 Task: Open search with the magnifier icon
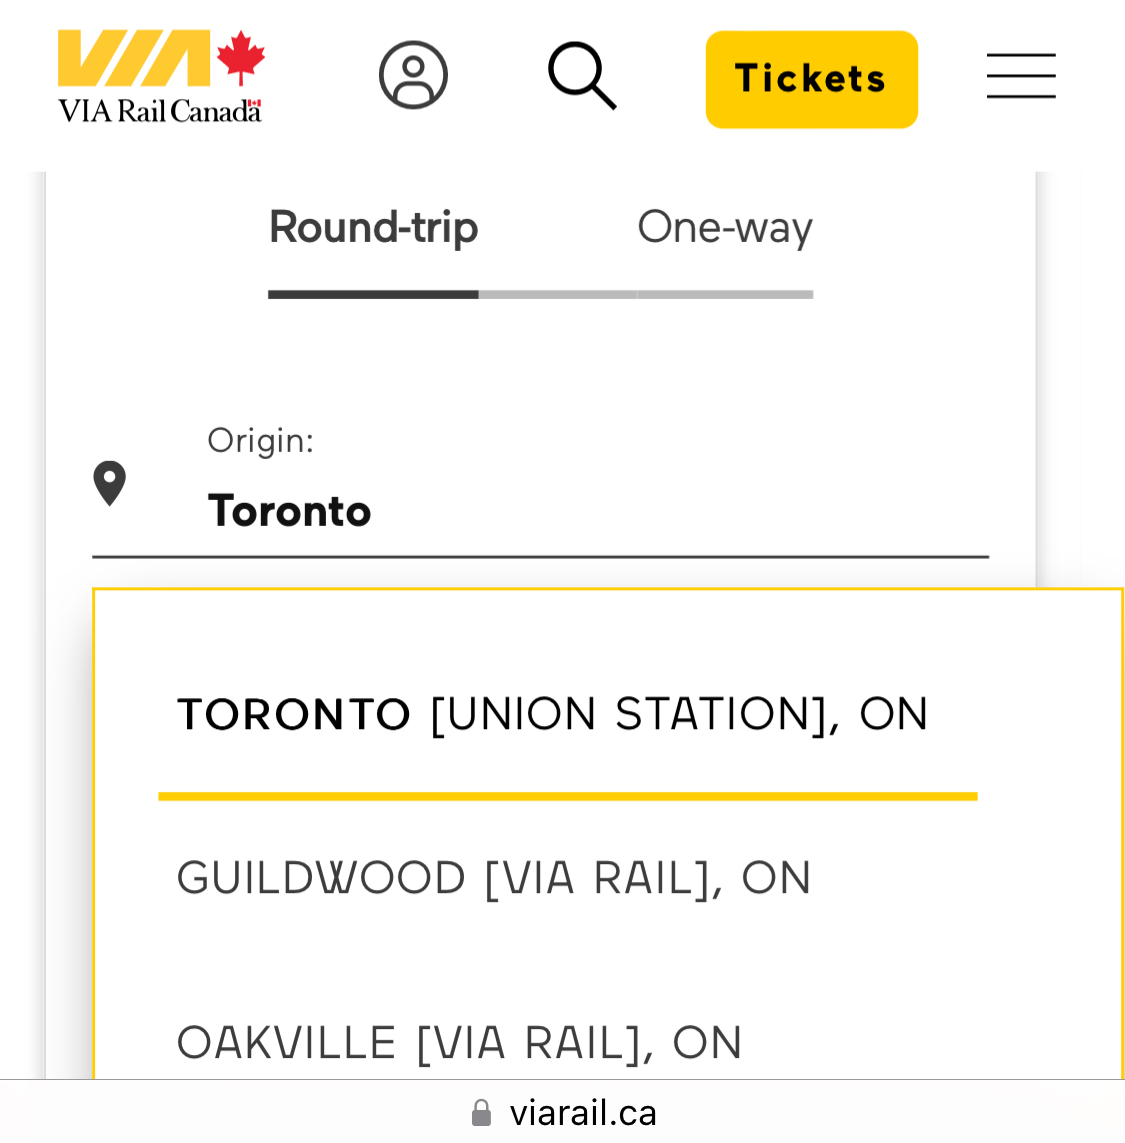(582, 75)
